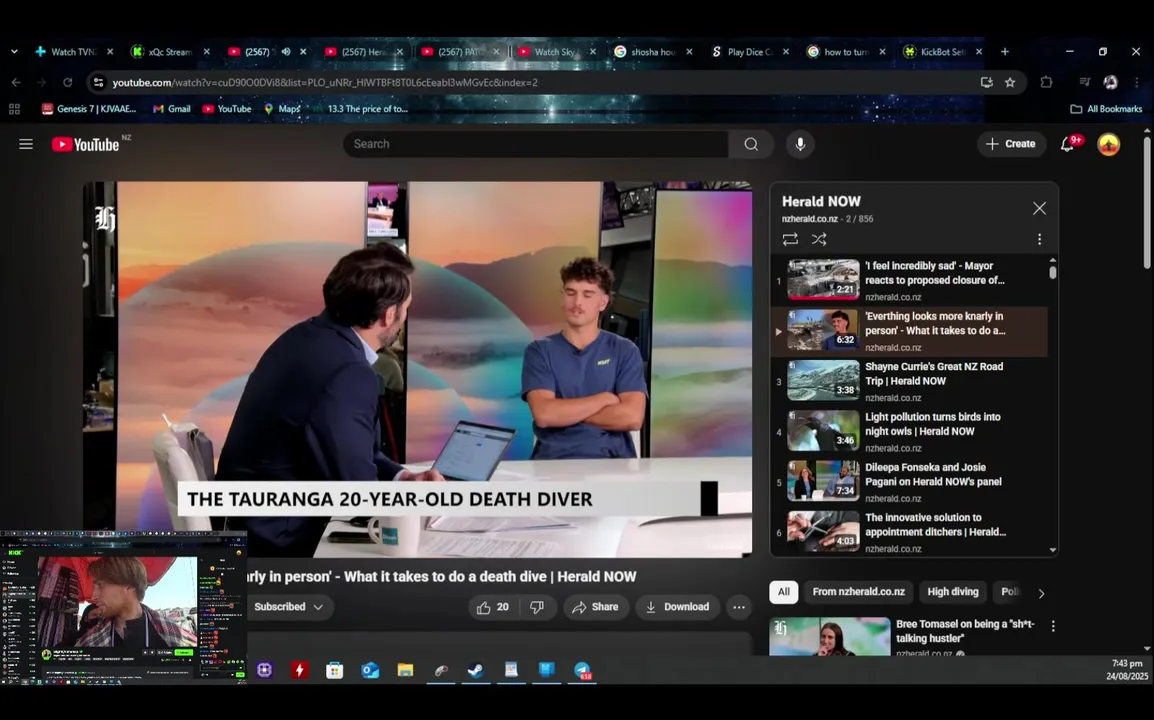Open Outlook from taskbar
Viewport: 1154px width, 720px height.
pyautogui.click(x=370, y=670)
